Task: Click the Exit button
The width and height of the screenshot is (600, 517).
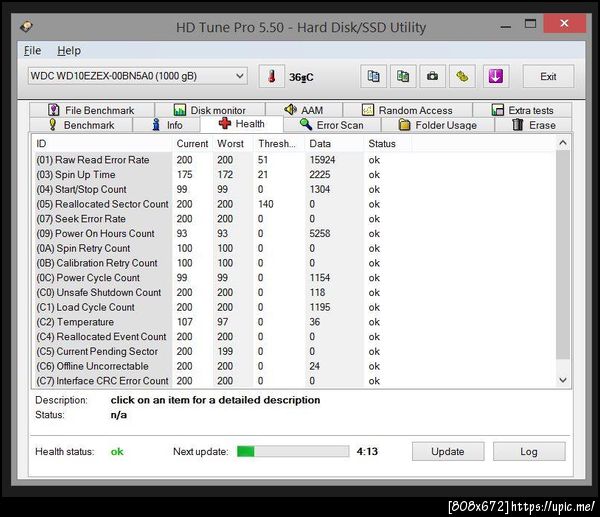Action: [x=548, y=76]
